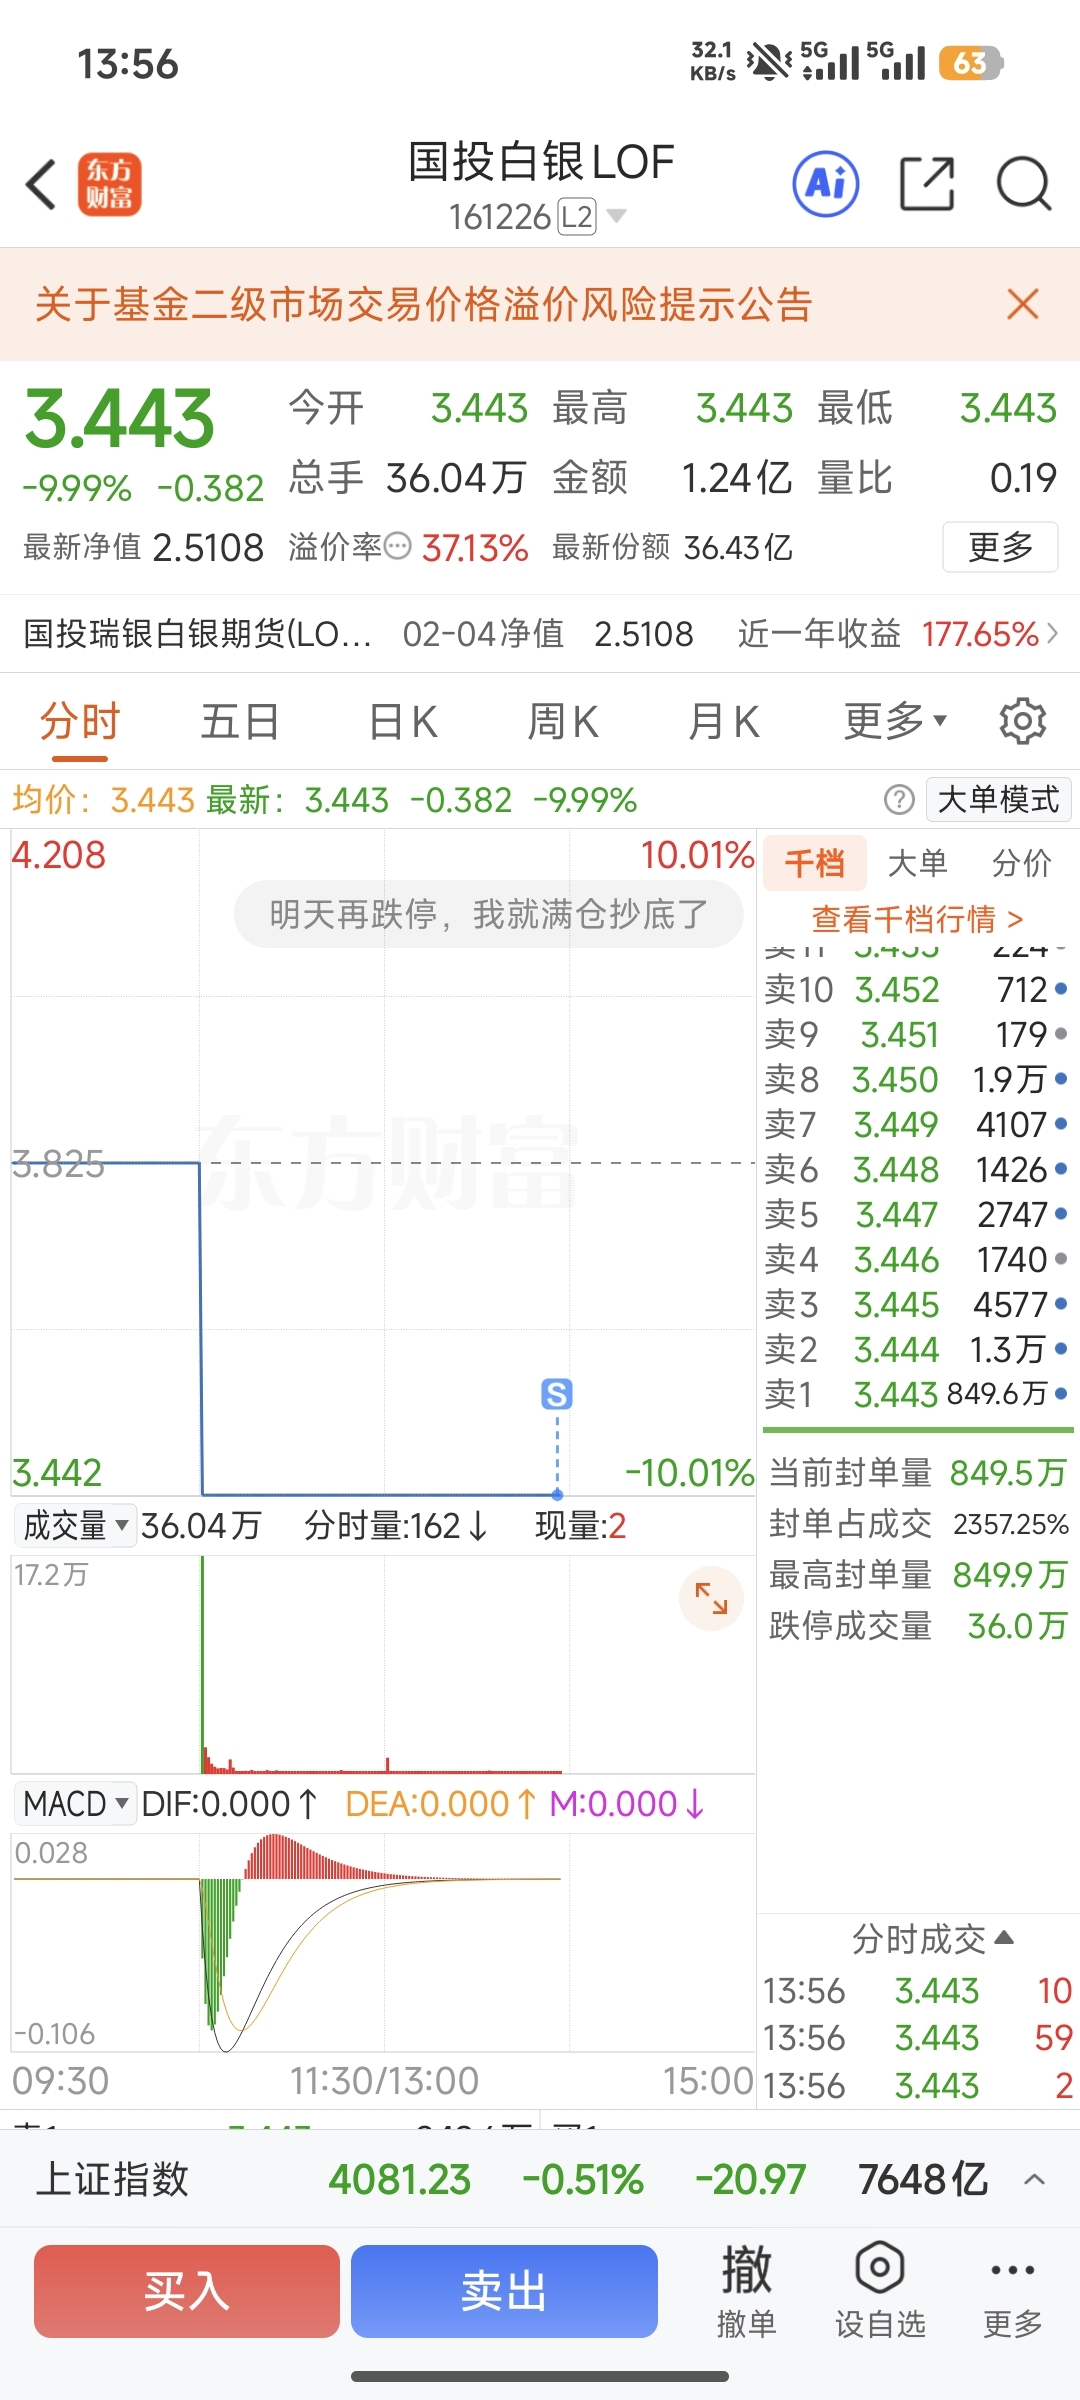
Task: Switch to 日K chart tab
Action: click(x=403, y=721)
